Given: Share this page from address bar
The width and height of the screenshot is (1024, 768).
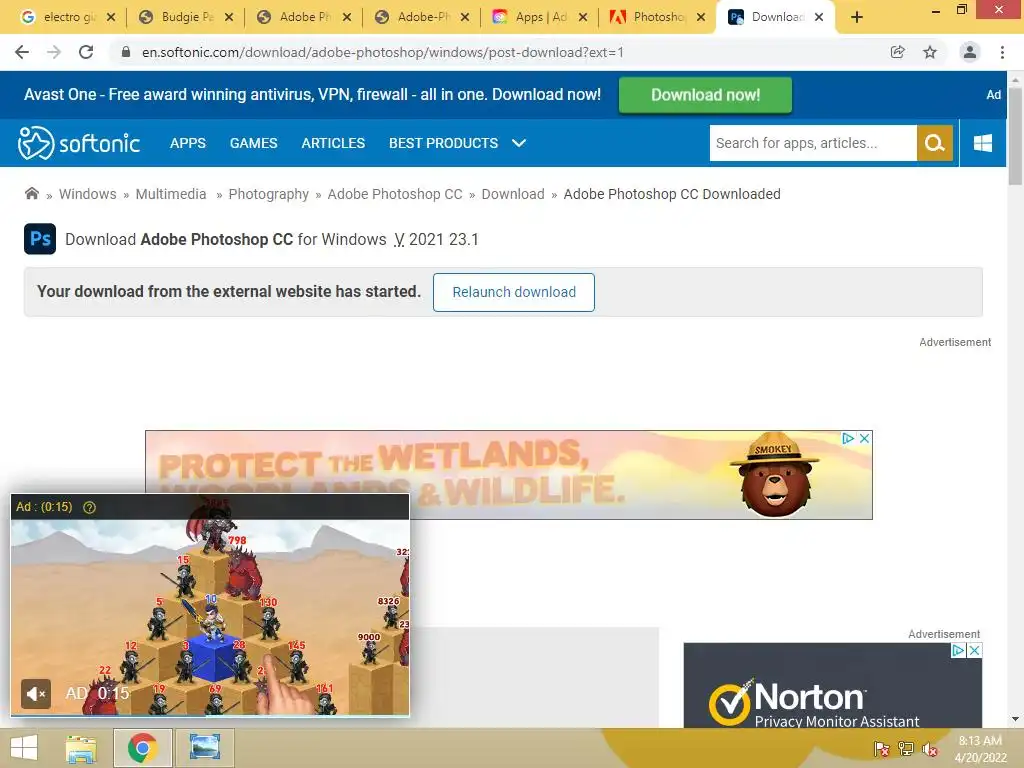Looking at the screenshot, I should pyautogui.click(x=898, y=52).
